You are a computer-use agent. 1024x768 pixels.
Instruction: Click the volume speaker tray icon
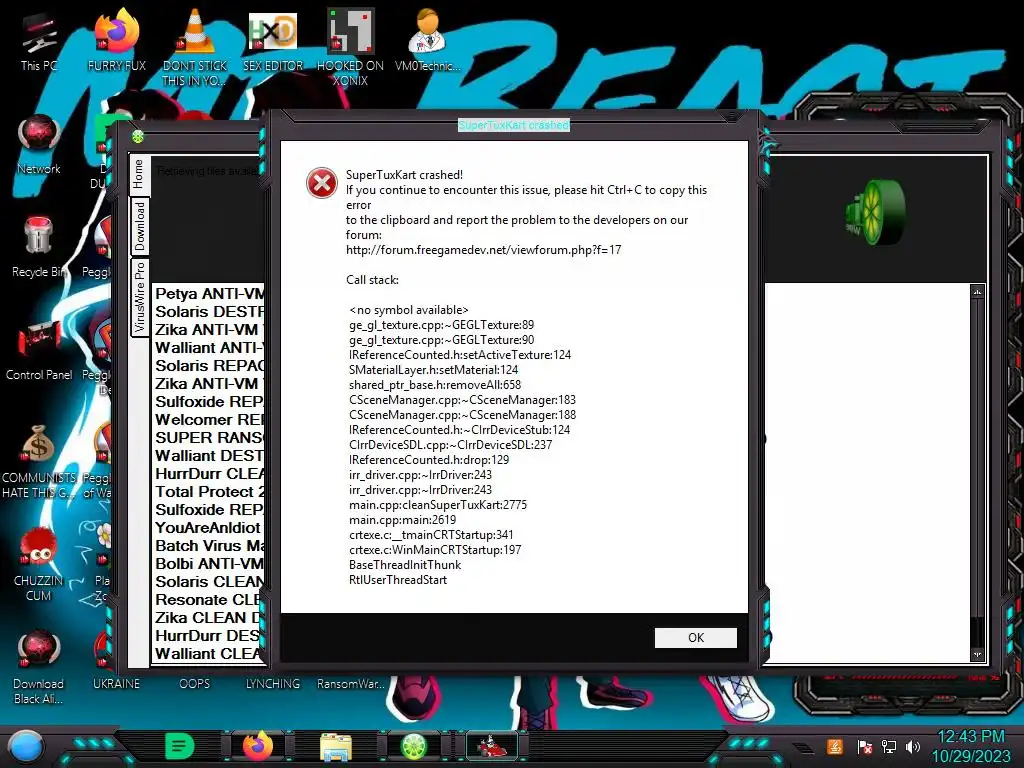(913, 746)
